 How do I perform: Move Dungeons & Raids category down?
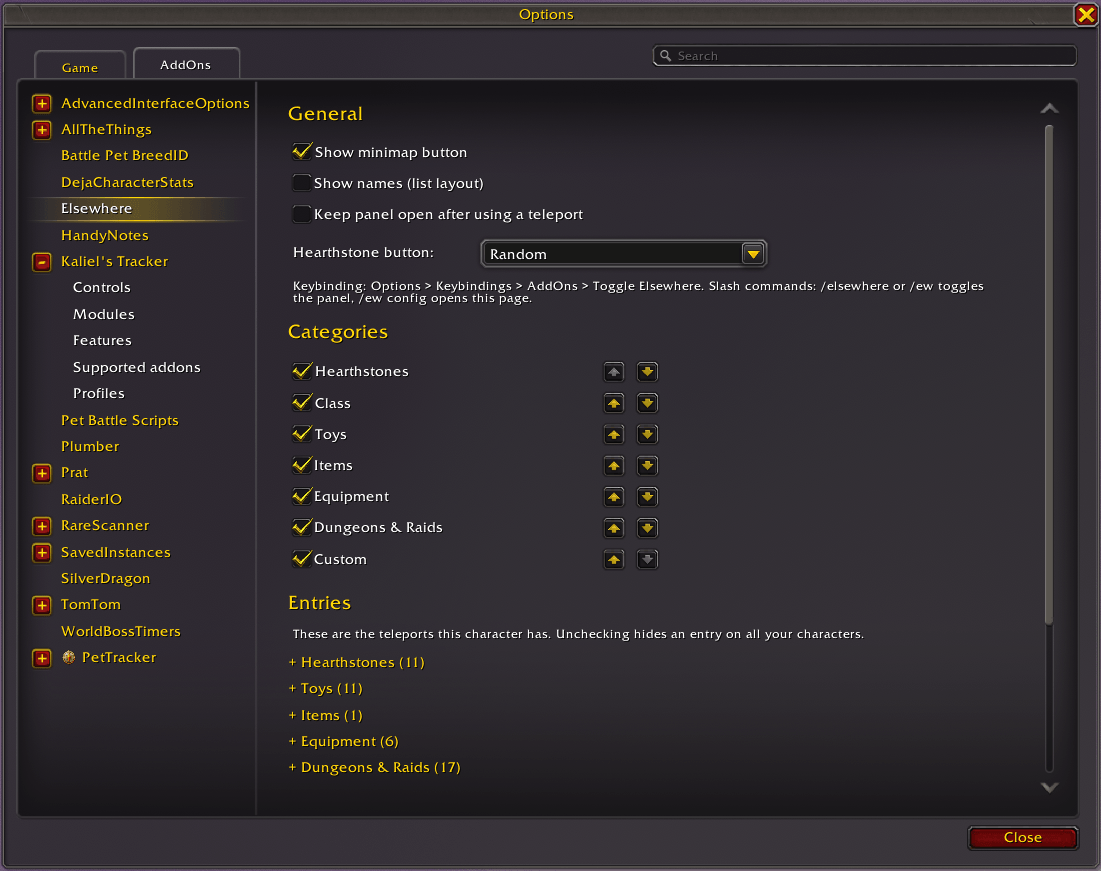[x=647, y=528]
